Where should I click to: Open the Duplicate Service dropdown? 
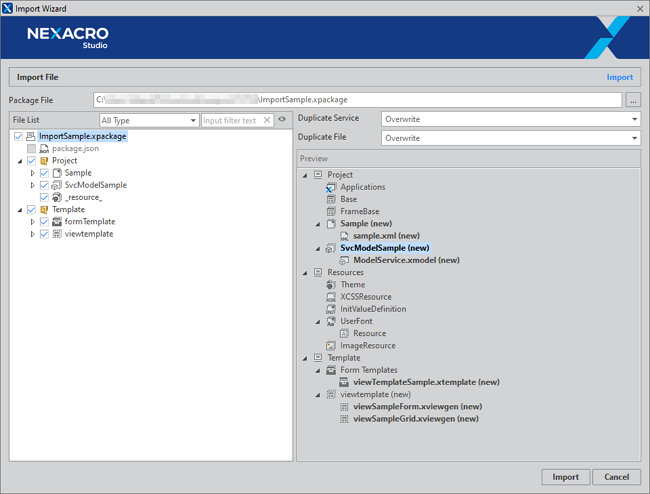pos(510,118)
